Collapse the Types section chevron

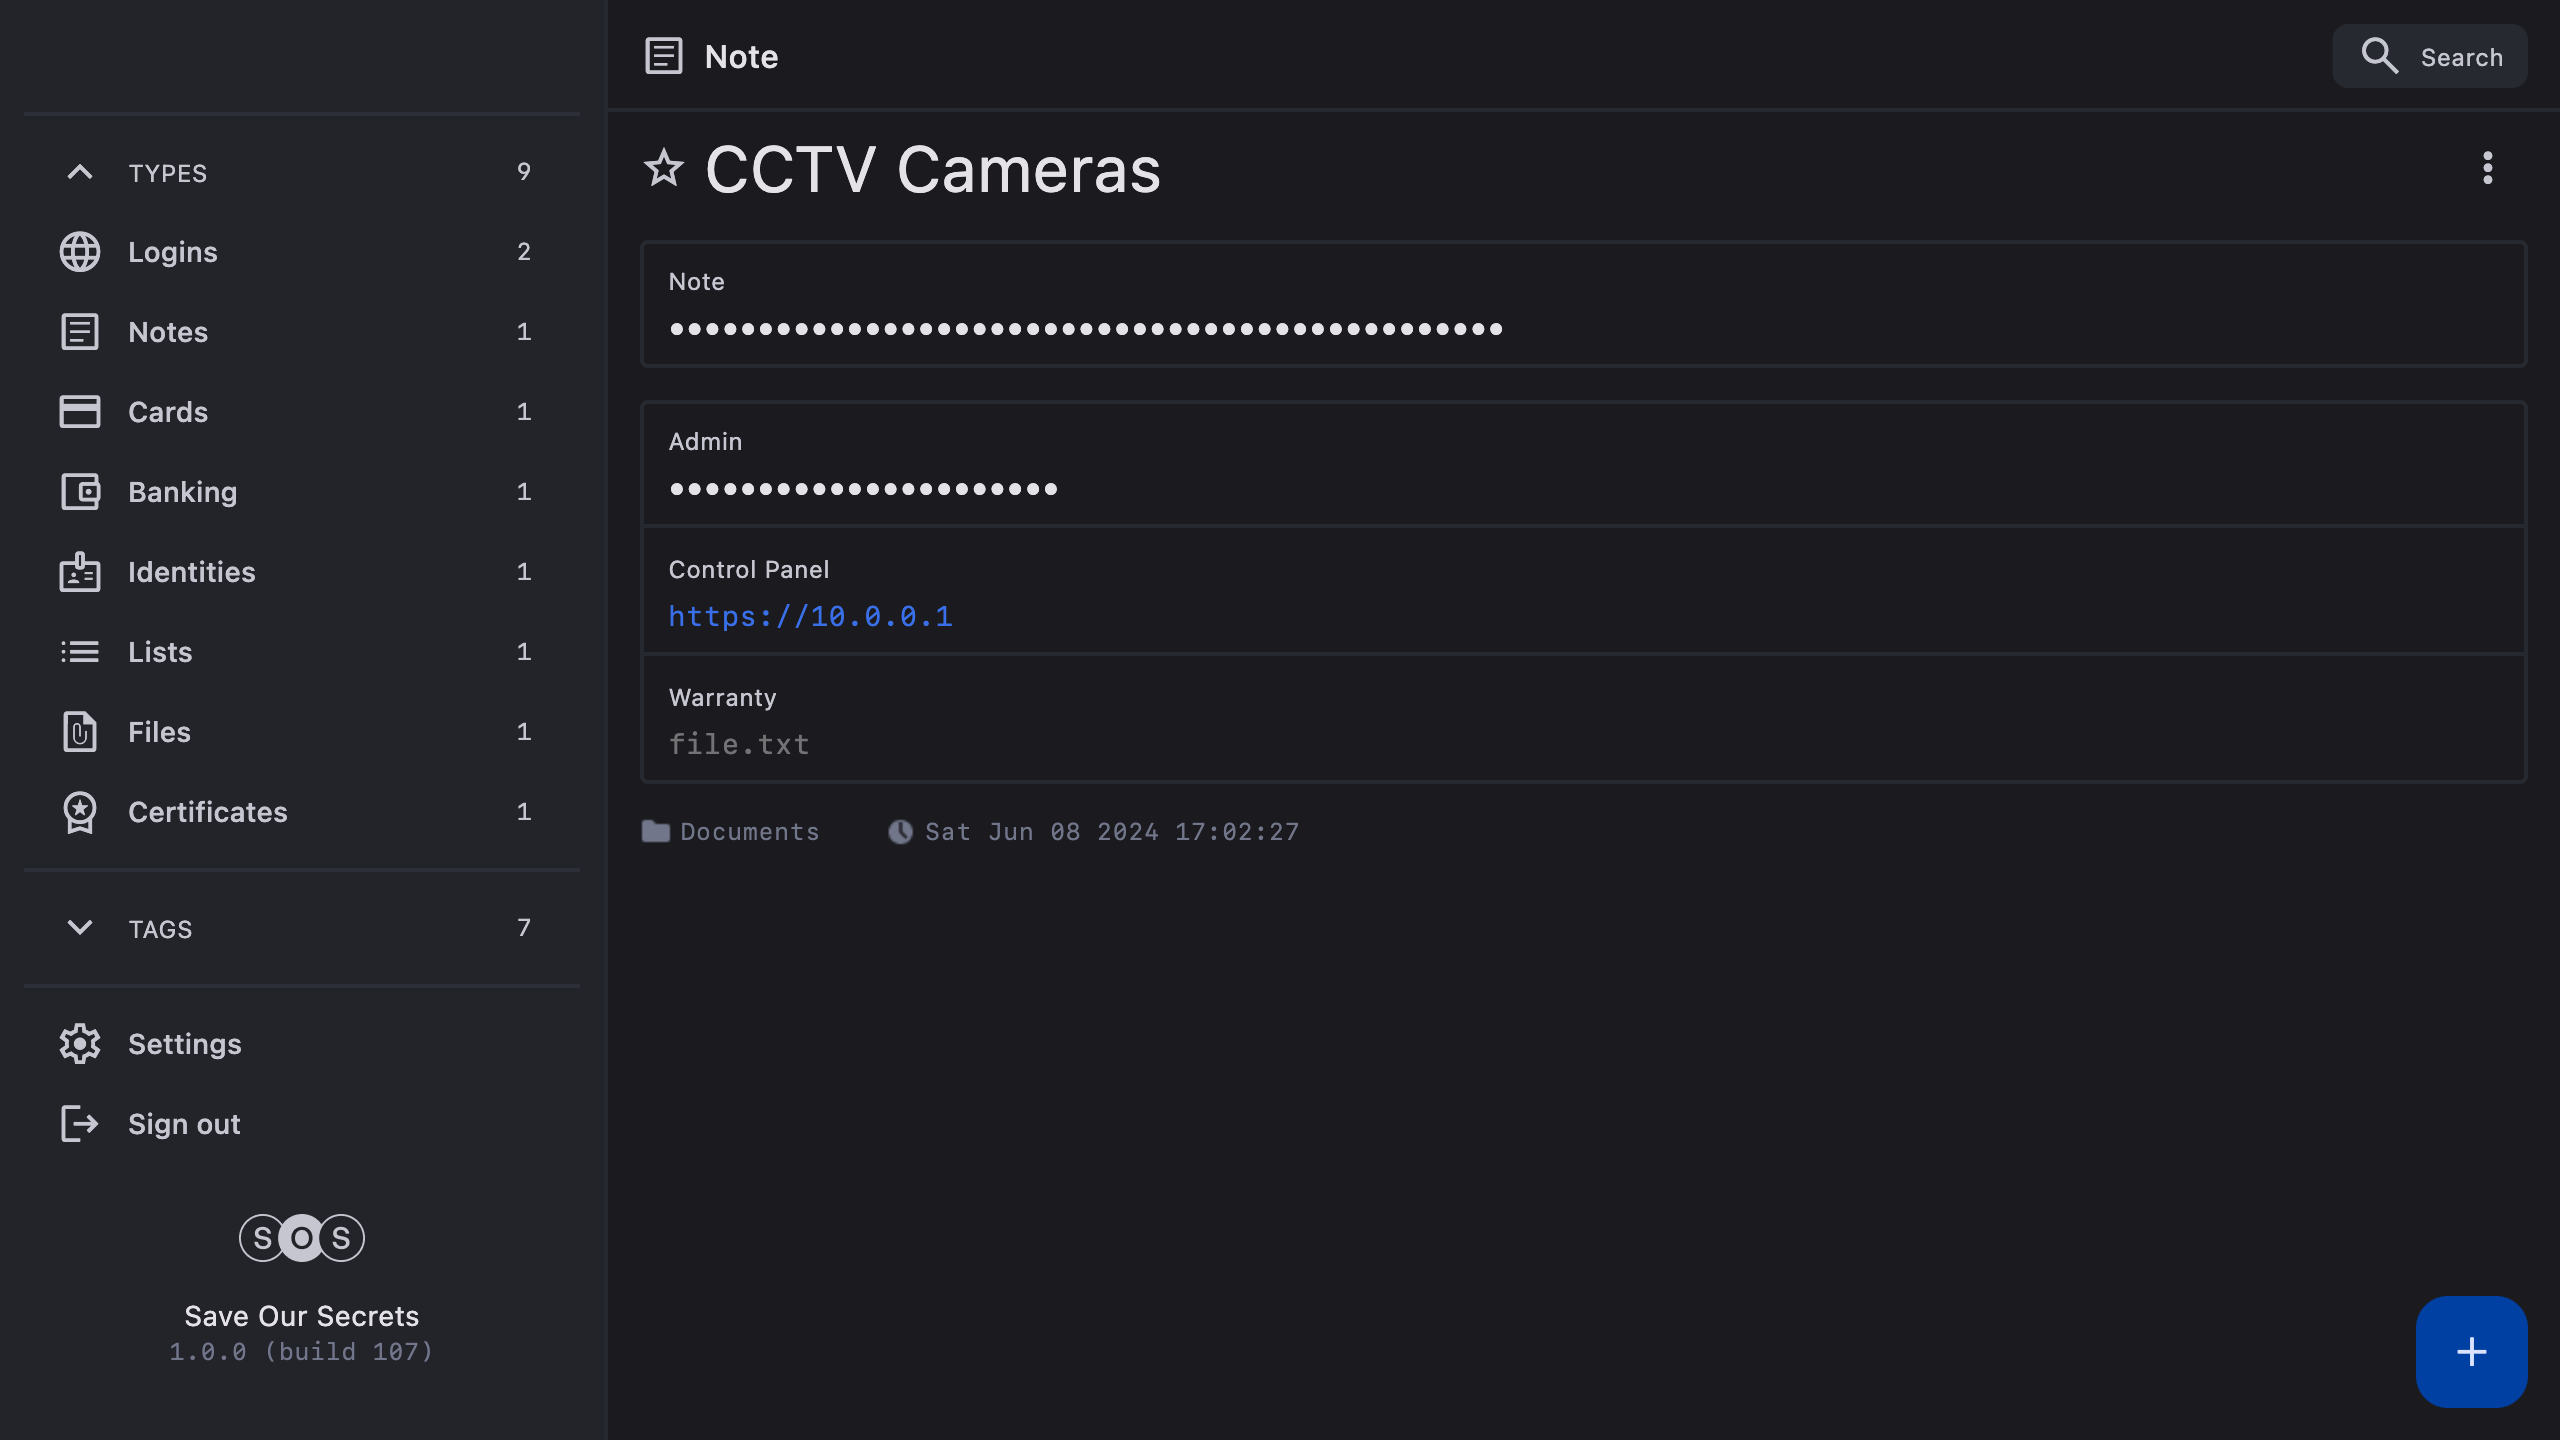pyautogui.click(x=80, y=172)
